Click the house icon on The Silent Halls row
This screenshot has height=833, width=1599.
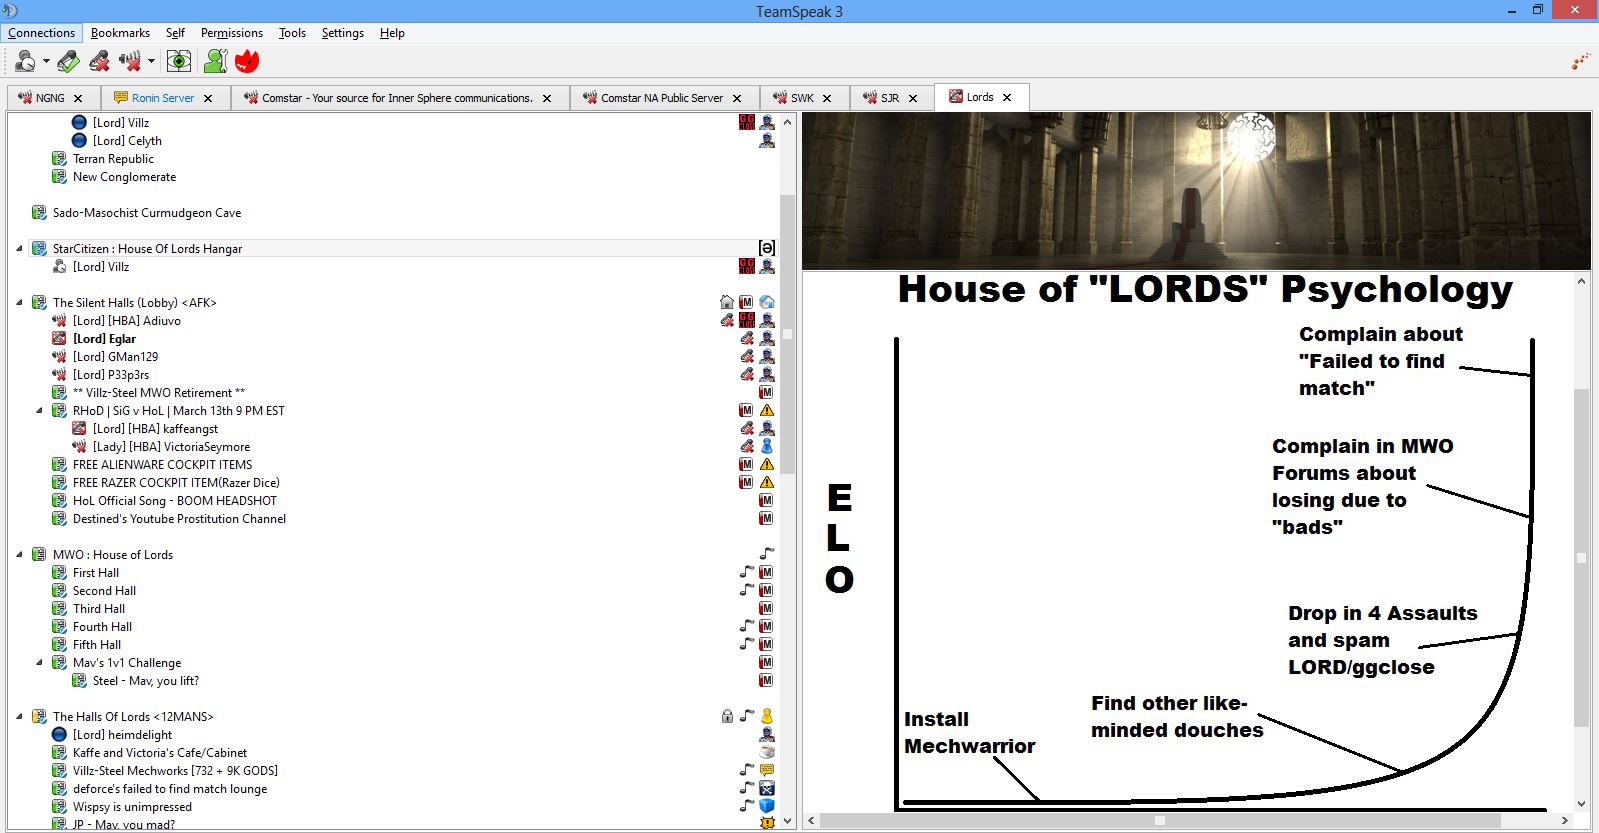(727, 302)
